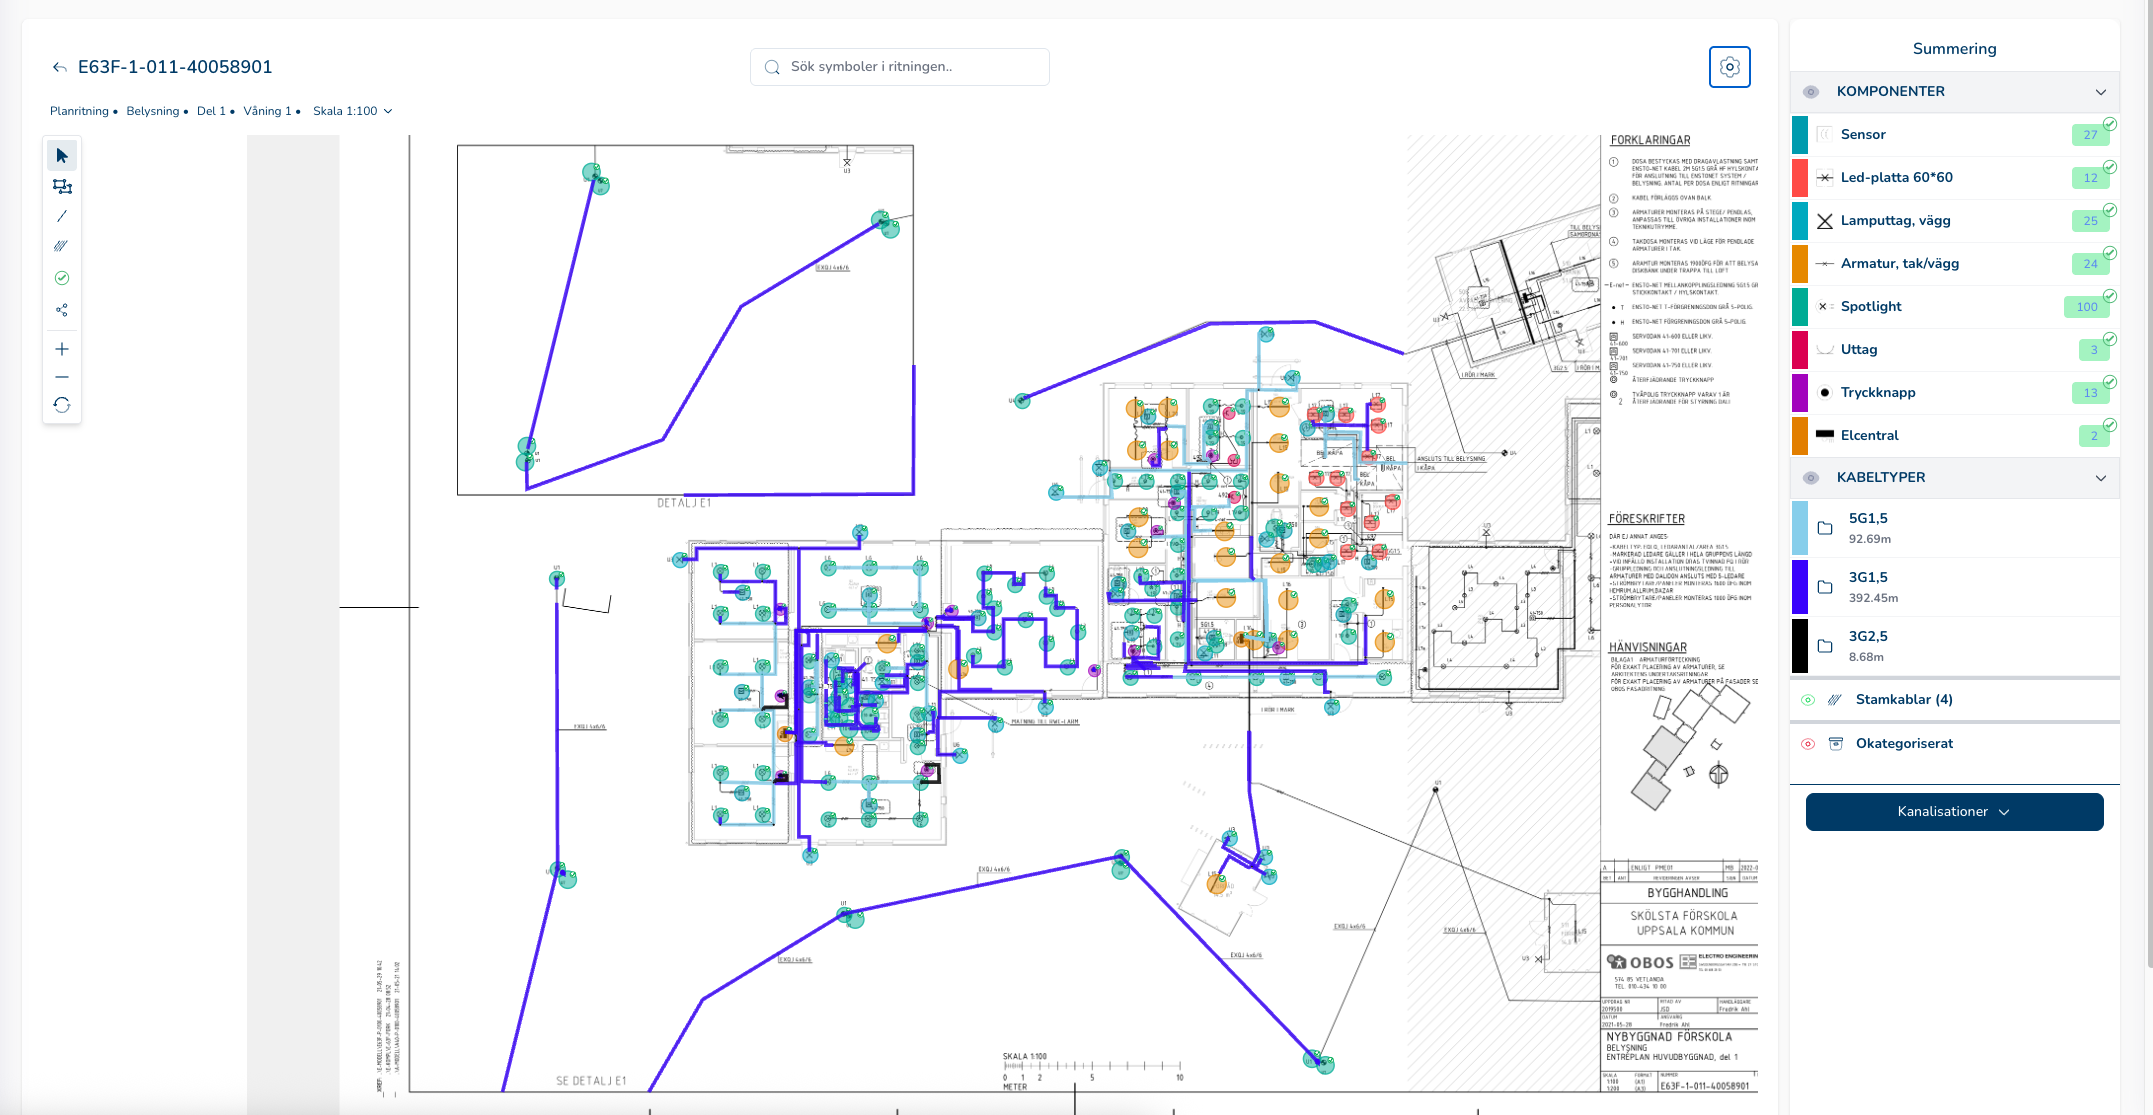The width and height of the screenshot is (2153, 1115).
Task: Open the settings gear button
Action: pos(1729,67)
